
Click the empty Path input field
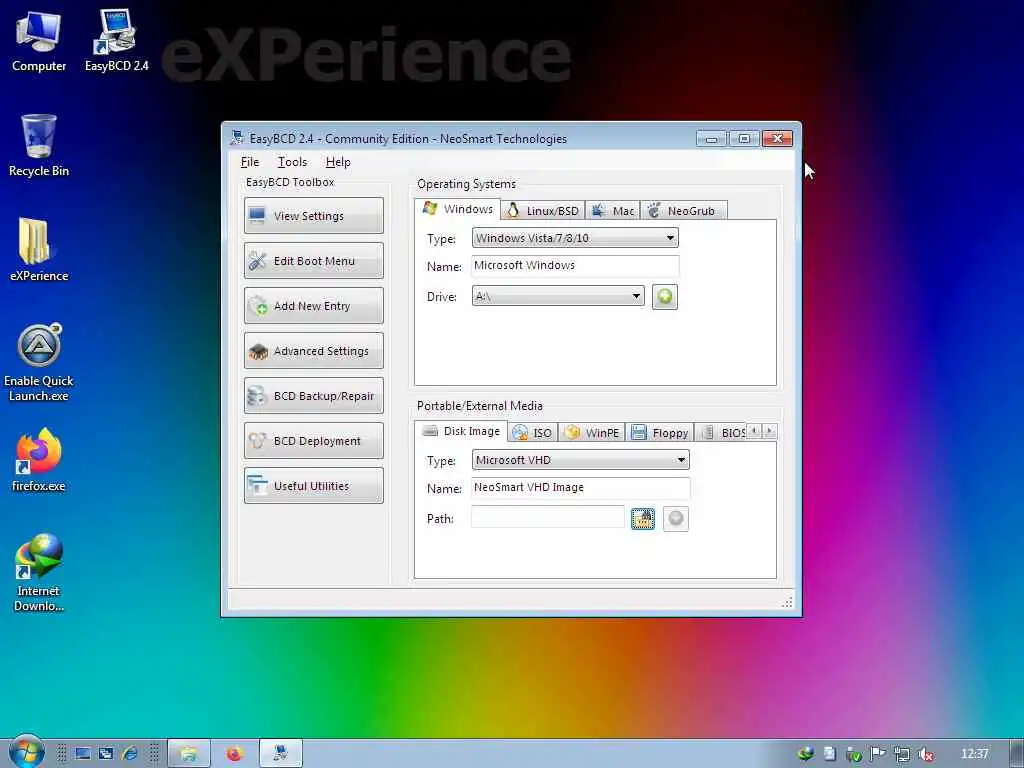[x=547, y=517]
